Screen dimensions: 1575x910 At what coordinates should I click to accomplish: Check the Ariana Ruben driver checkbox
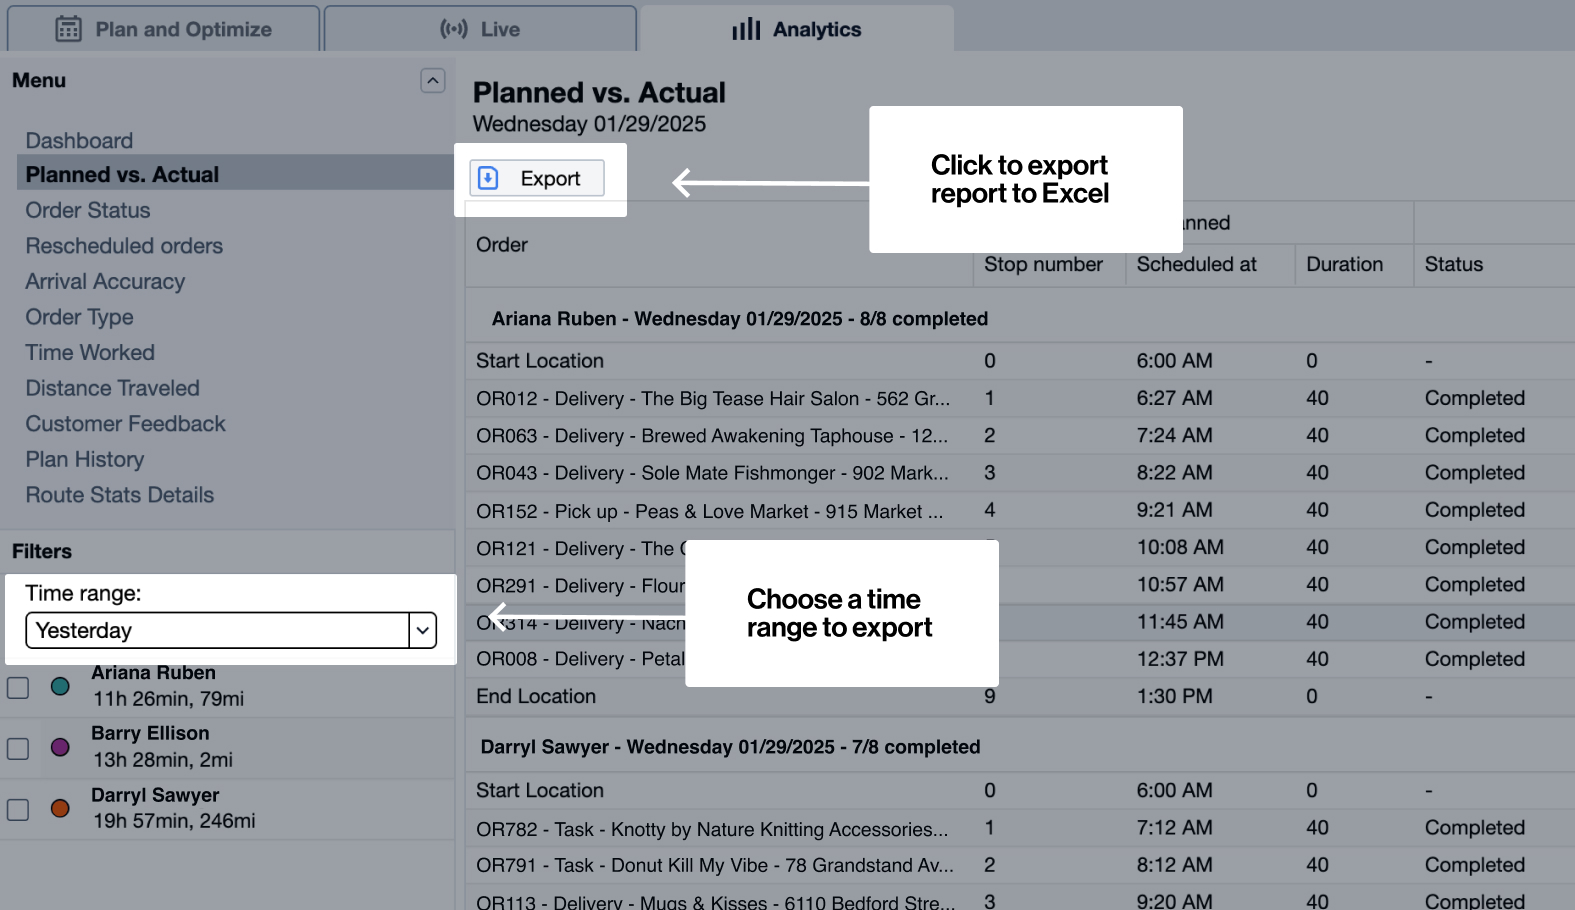18,687
